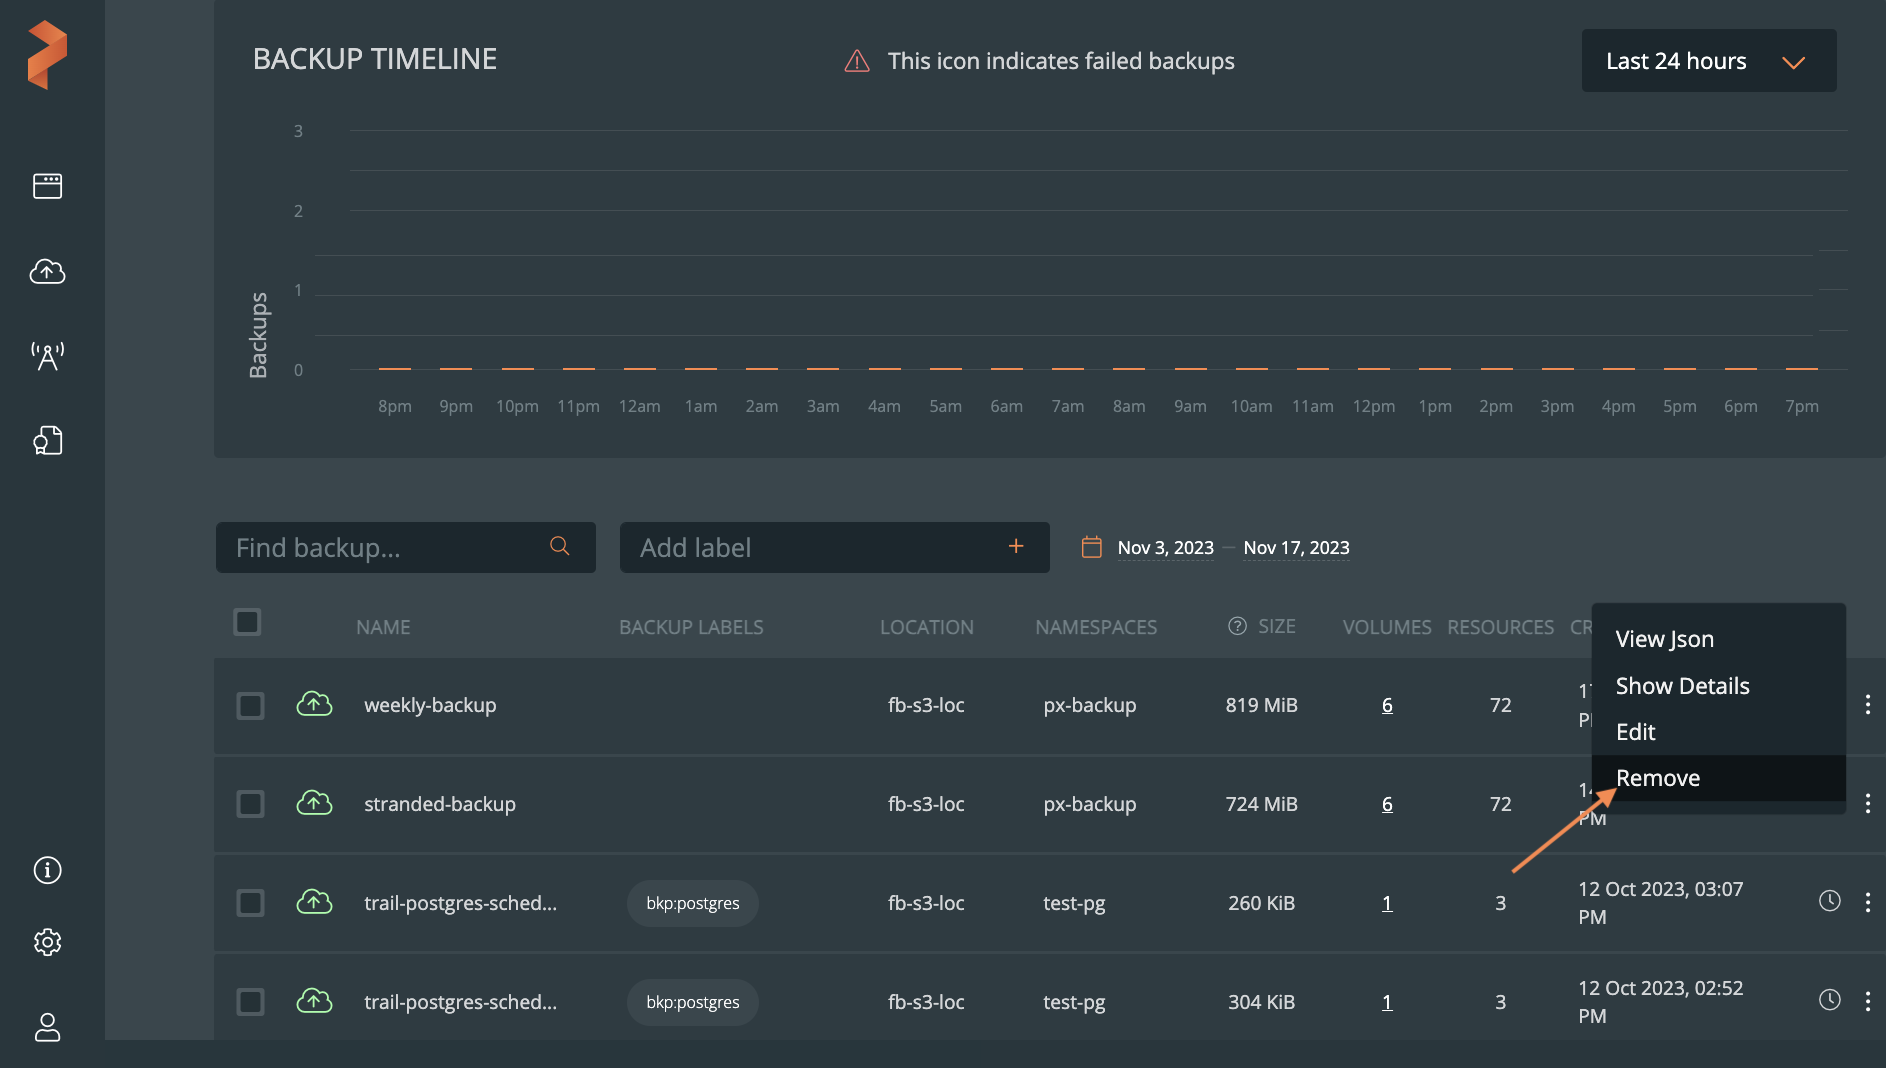Open the applications window icon in the sidebar

pos(47,186)
